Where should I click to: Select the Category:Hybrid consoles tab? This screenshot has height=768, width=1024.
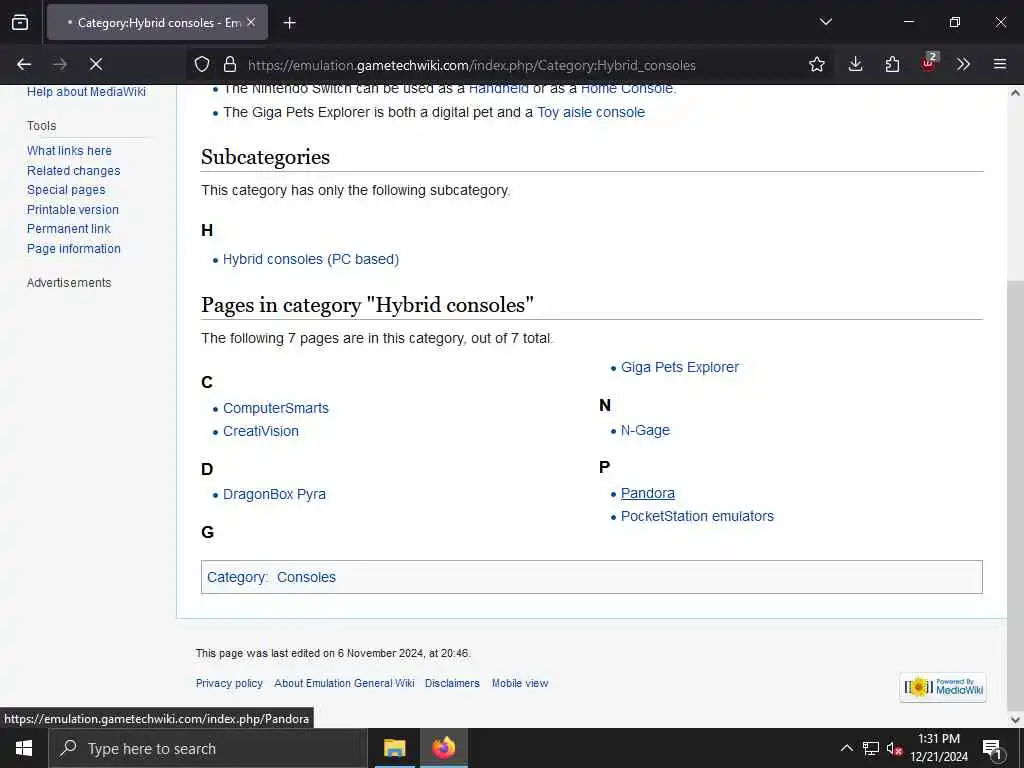tap(157, 22)
